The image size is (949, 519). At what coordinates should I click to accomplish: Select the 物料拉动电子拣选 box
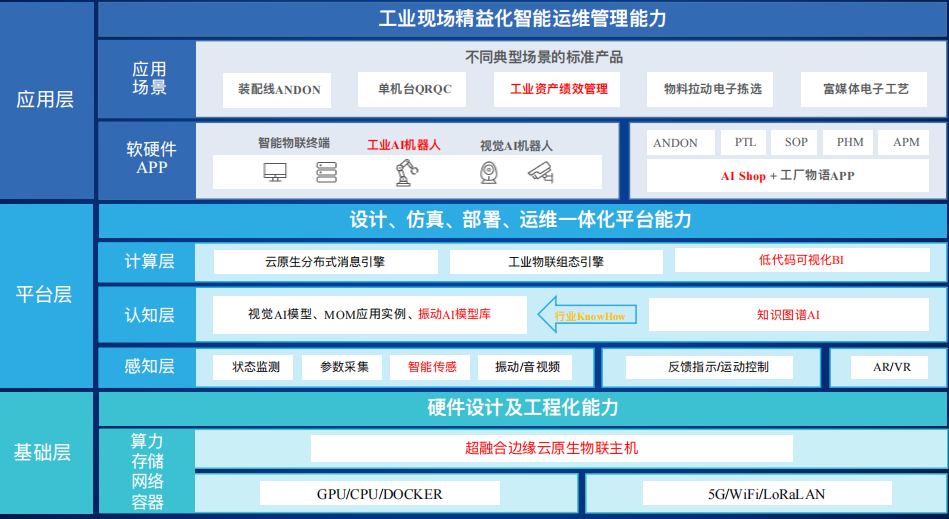[x=712, y=89]
